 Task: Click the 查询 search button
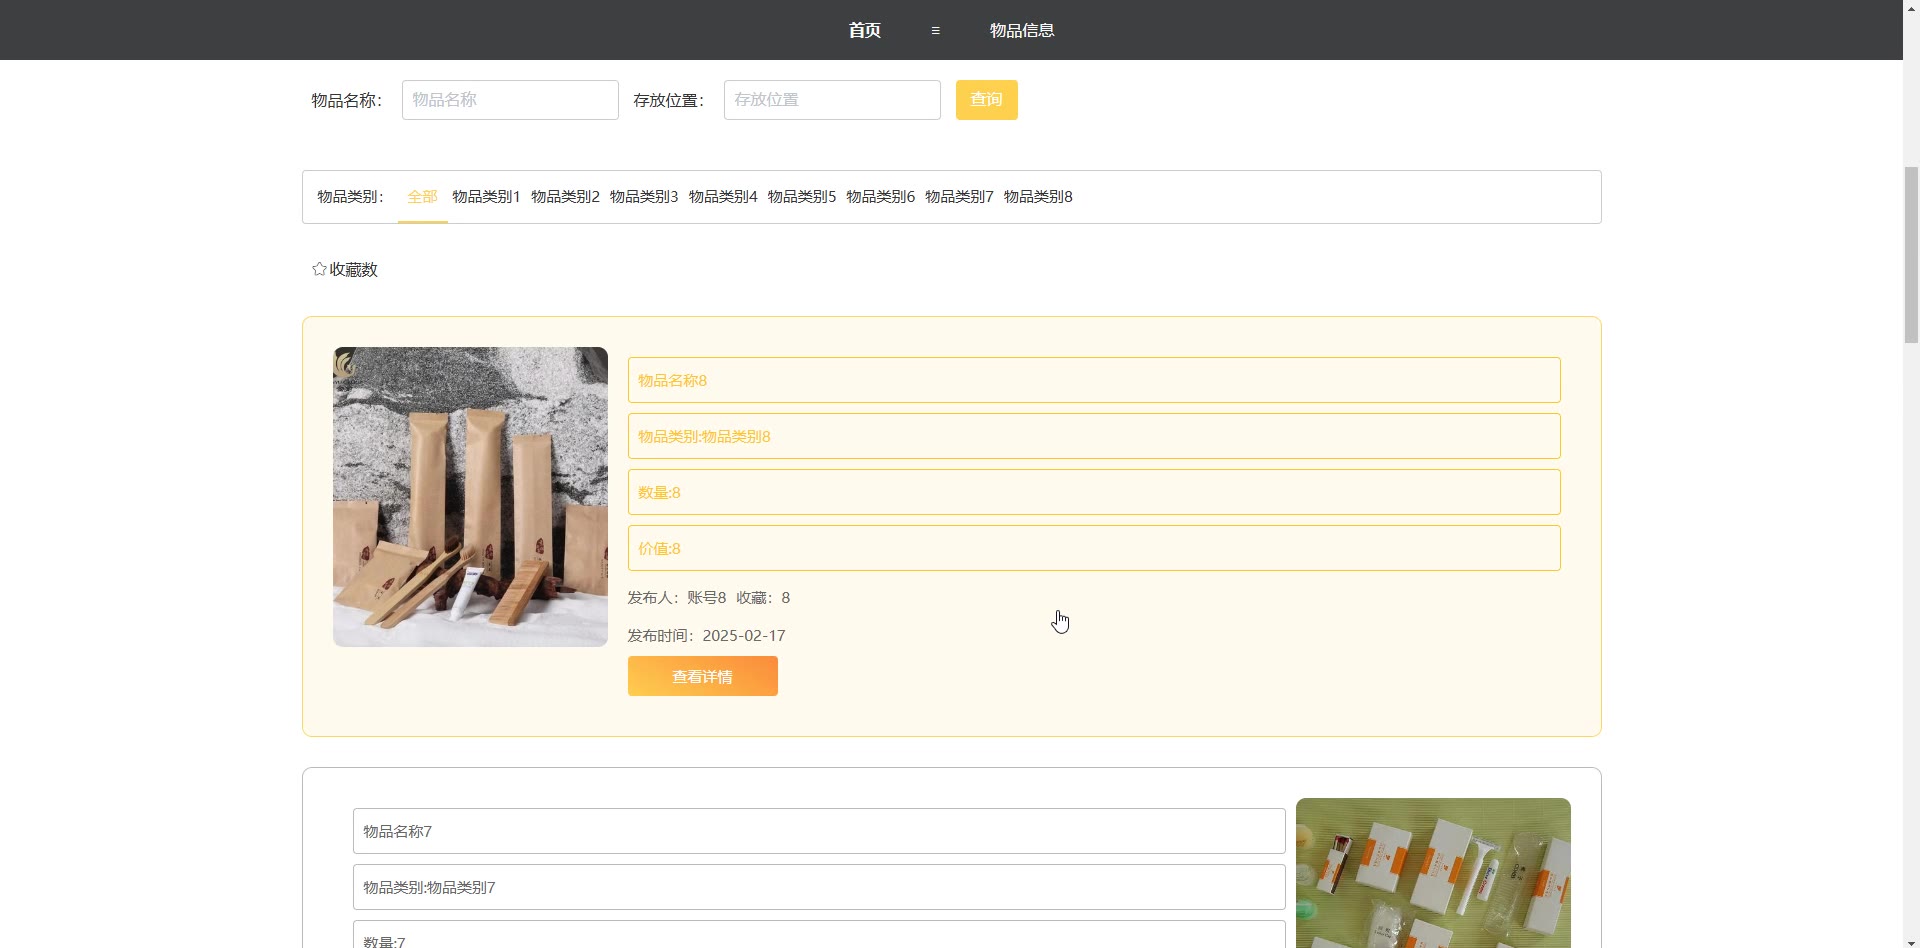tap(986, 100)
